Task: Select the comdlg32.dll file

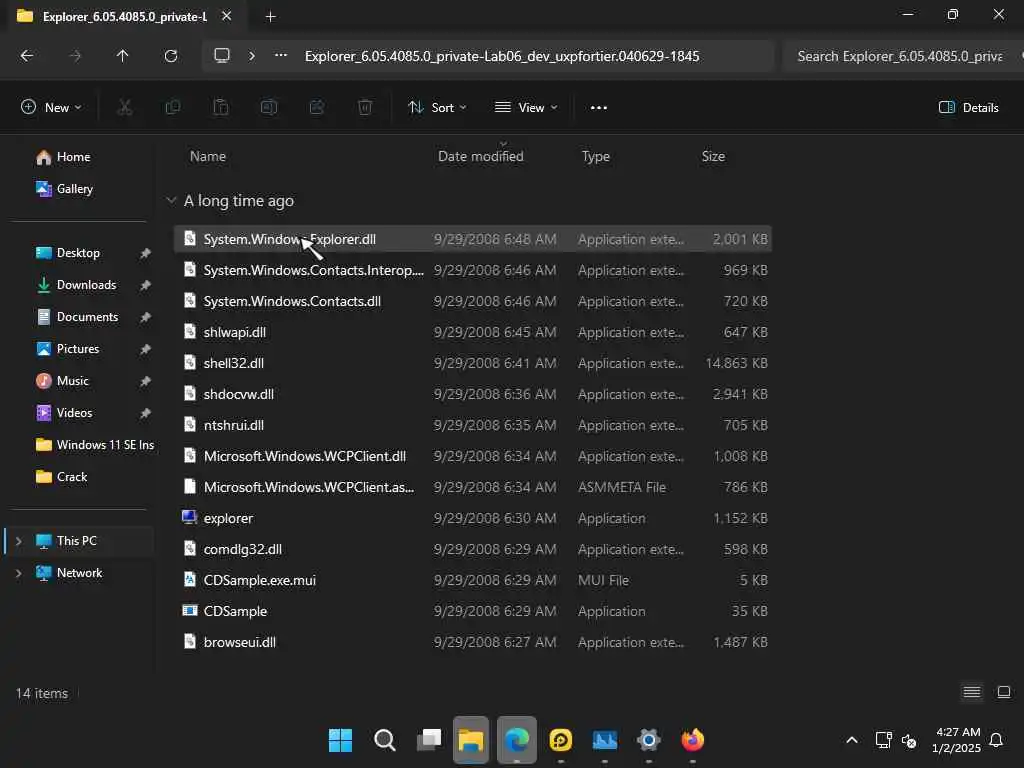Action: click(x=473, y=549)
